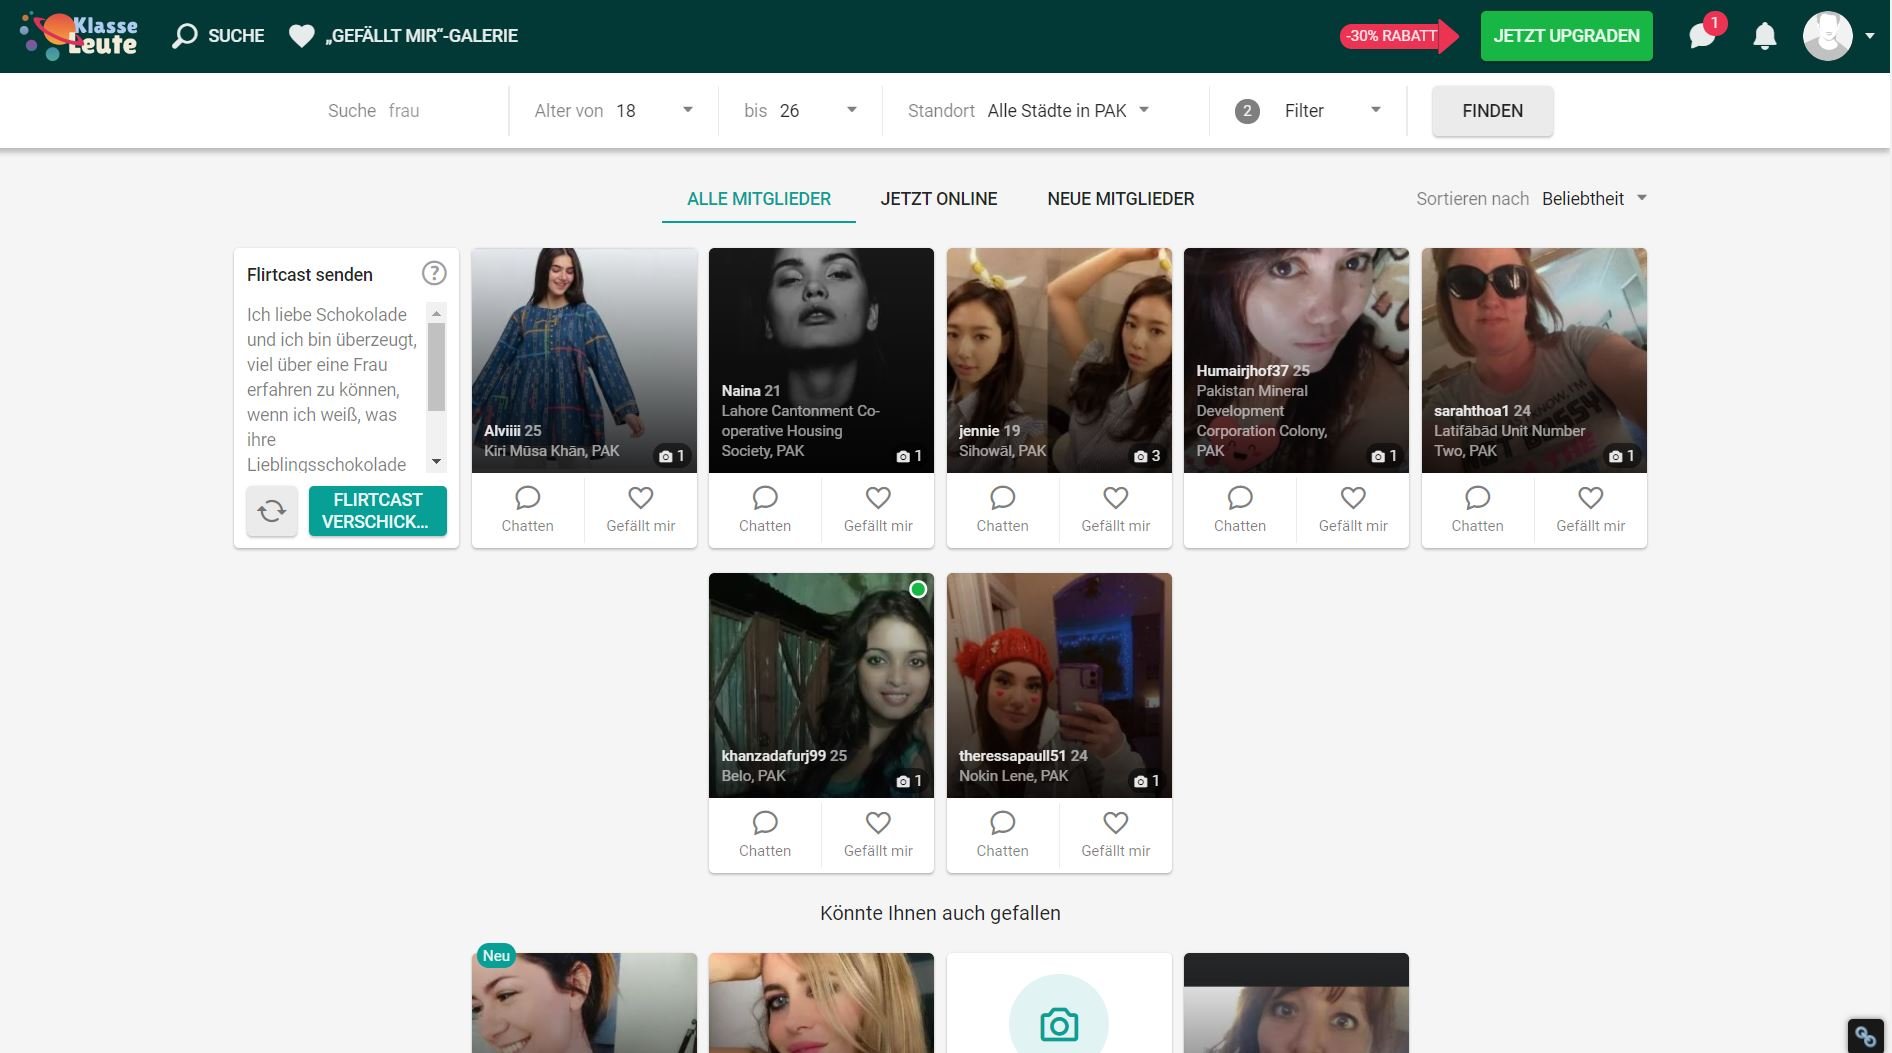
Task: Click the Filter count badge 2
Action: point(1246,111)
